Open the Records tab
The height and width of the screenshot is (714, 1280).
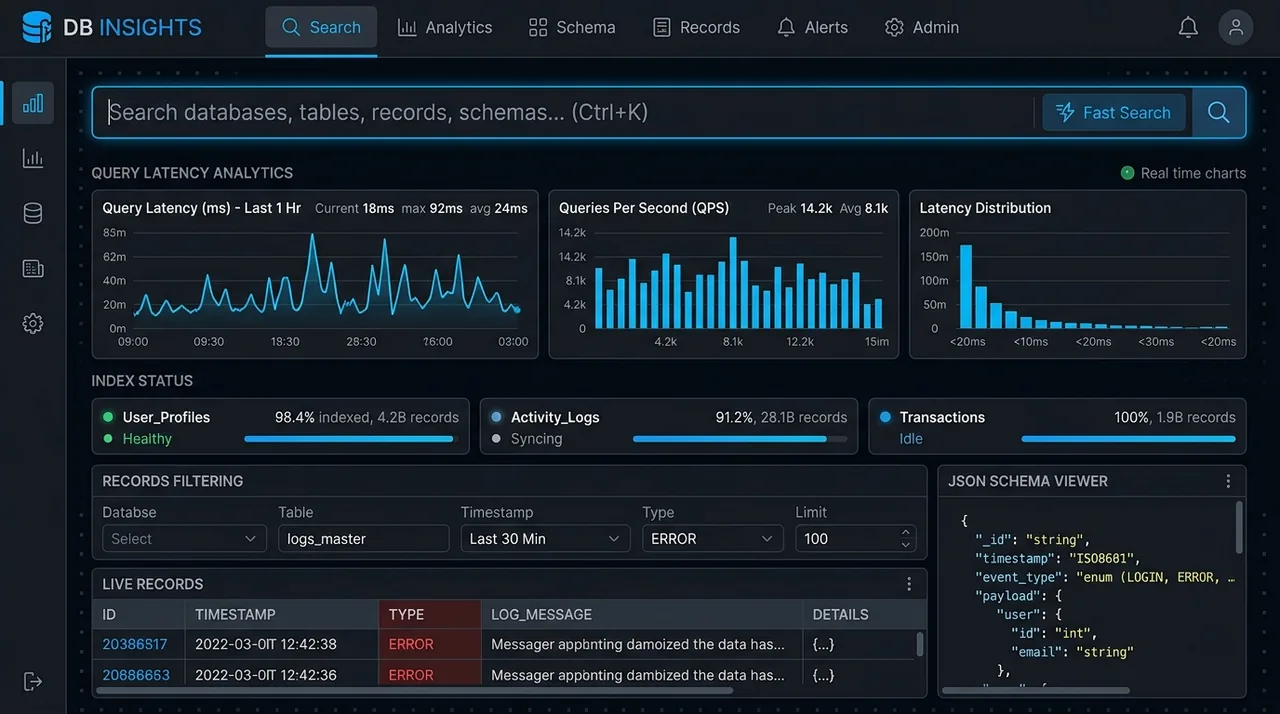pos(696,28)
